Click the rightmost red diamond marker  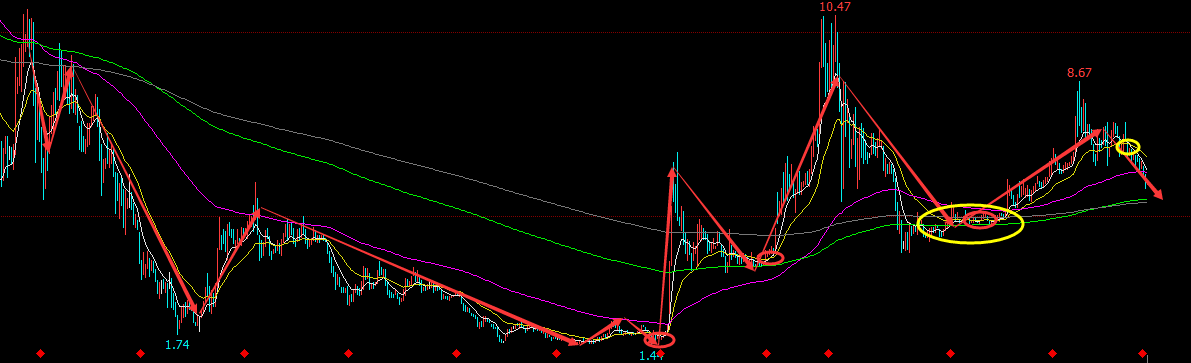tap(1142, 353)
